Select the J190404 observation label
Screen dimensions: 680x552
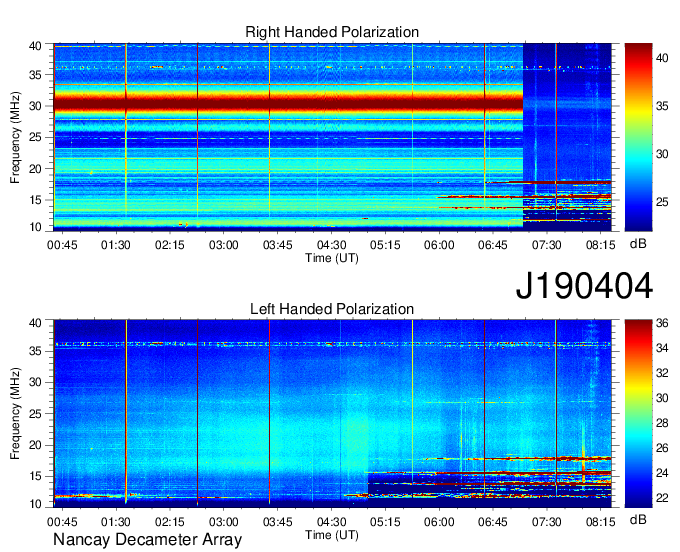coord(584,286)
